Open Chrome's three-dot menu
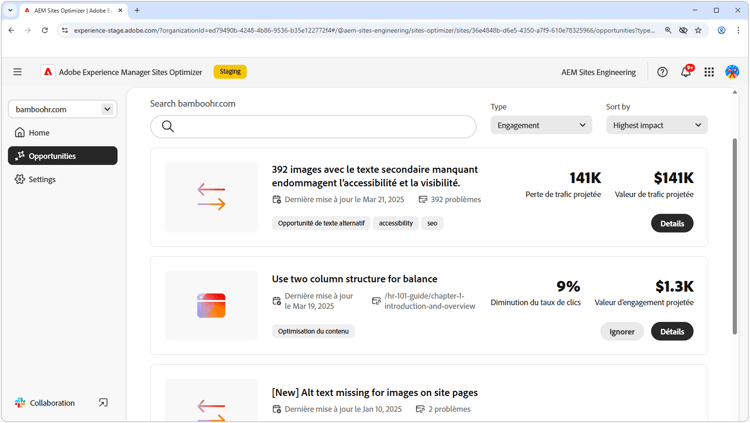750x423 pixels. [x=738, y=30]
